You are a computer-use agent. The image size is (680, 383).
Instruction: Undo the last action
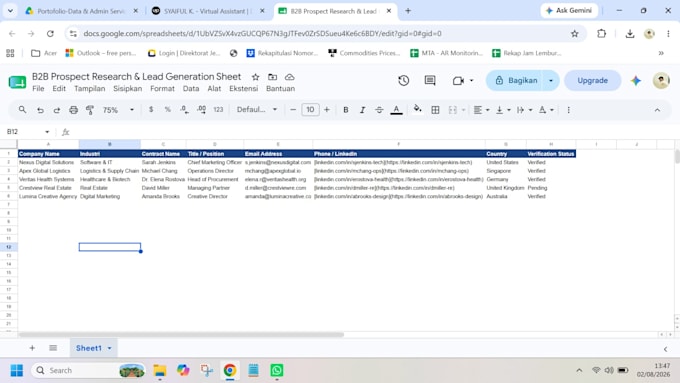pyautogui.click(x=40, y=110)
